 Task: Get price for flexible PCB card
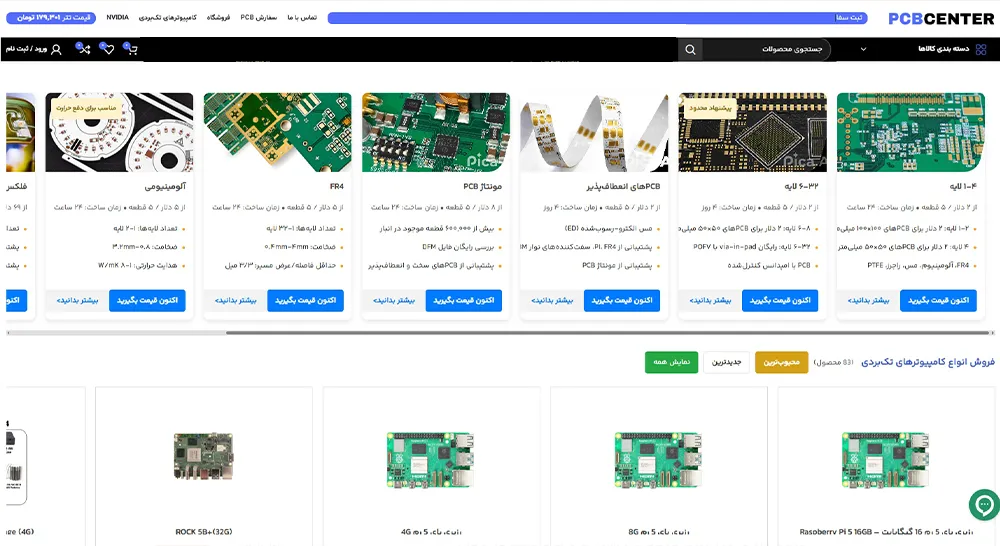[x=622, y=300]
